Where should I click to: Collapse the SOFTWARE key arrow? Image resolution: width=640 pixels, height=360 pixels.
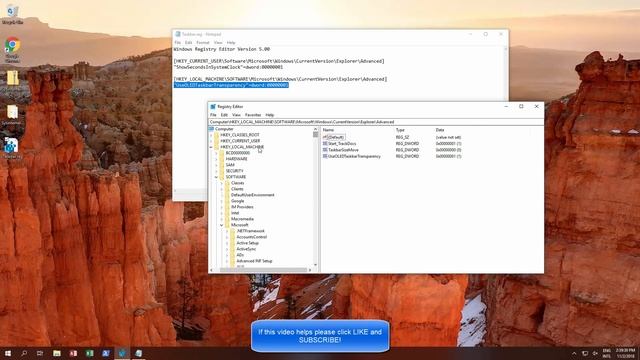point(217,177)
